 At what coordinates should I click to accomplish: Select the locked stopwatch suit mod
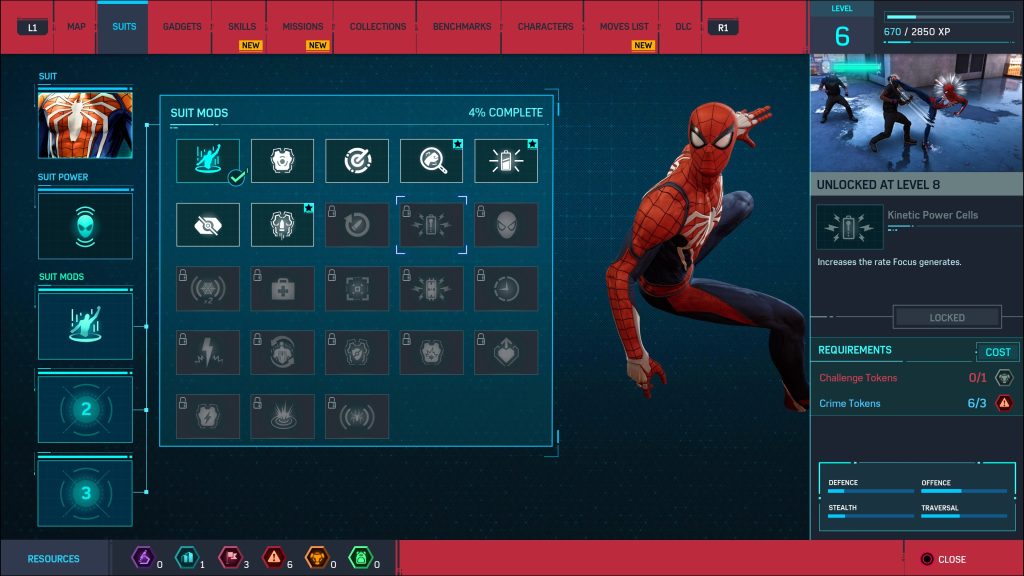tap(506, 289)
